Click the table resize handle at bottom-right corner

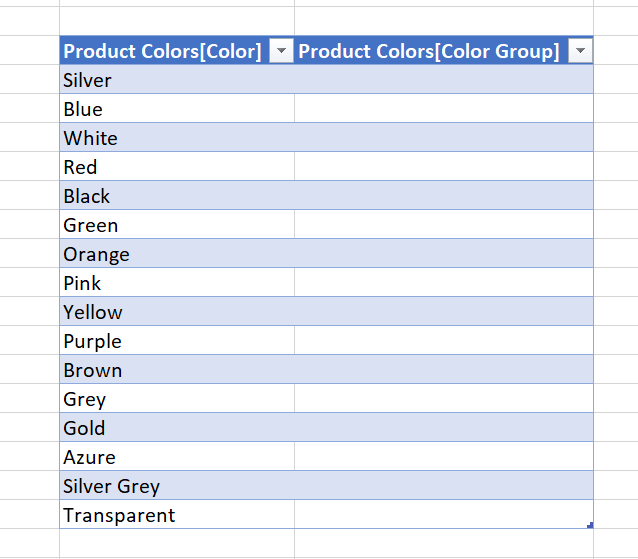click(590, 525)
